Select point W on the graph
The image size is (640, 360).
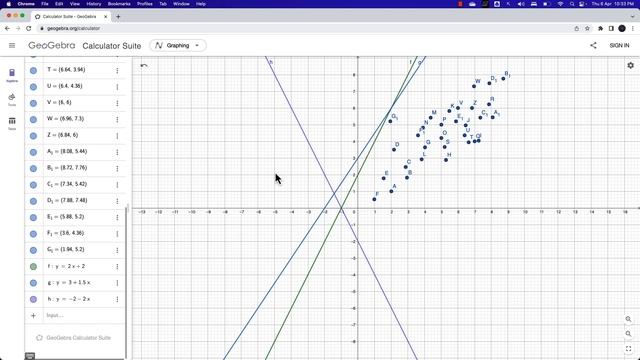click(474, 86)
